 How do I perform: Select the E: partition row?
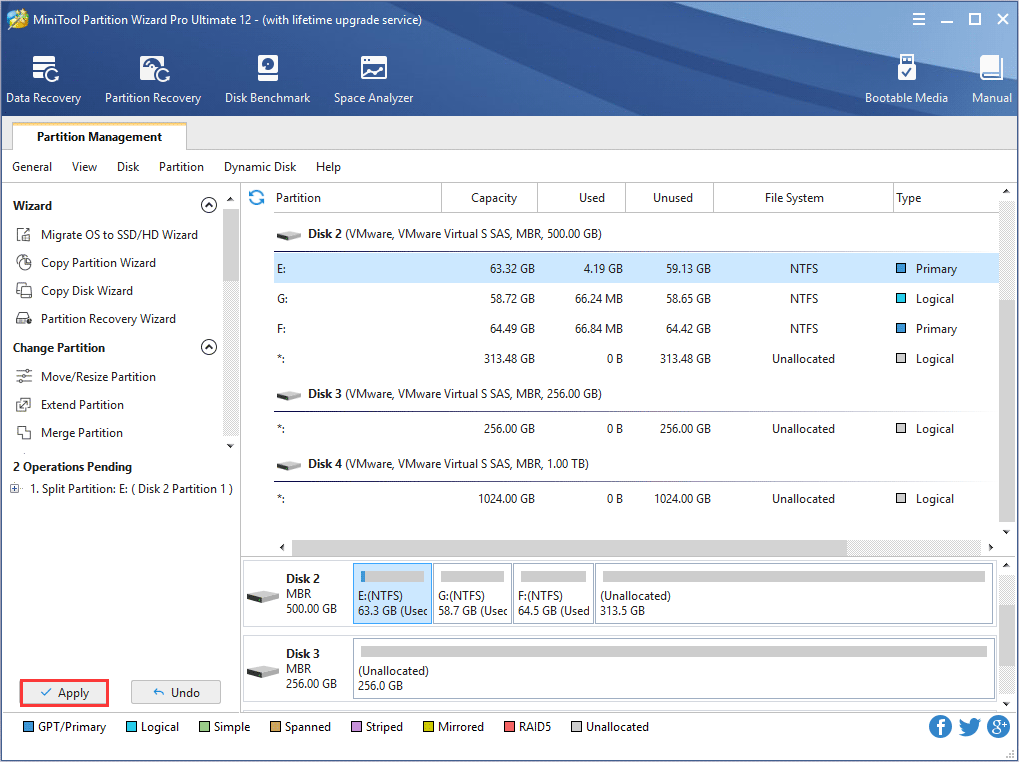(x=636, y=268)
